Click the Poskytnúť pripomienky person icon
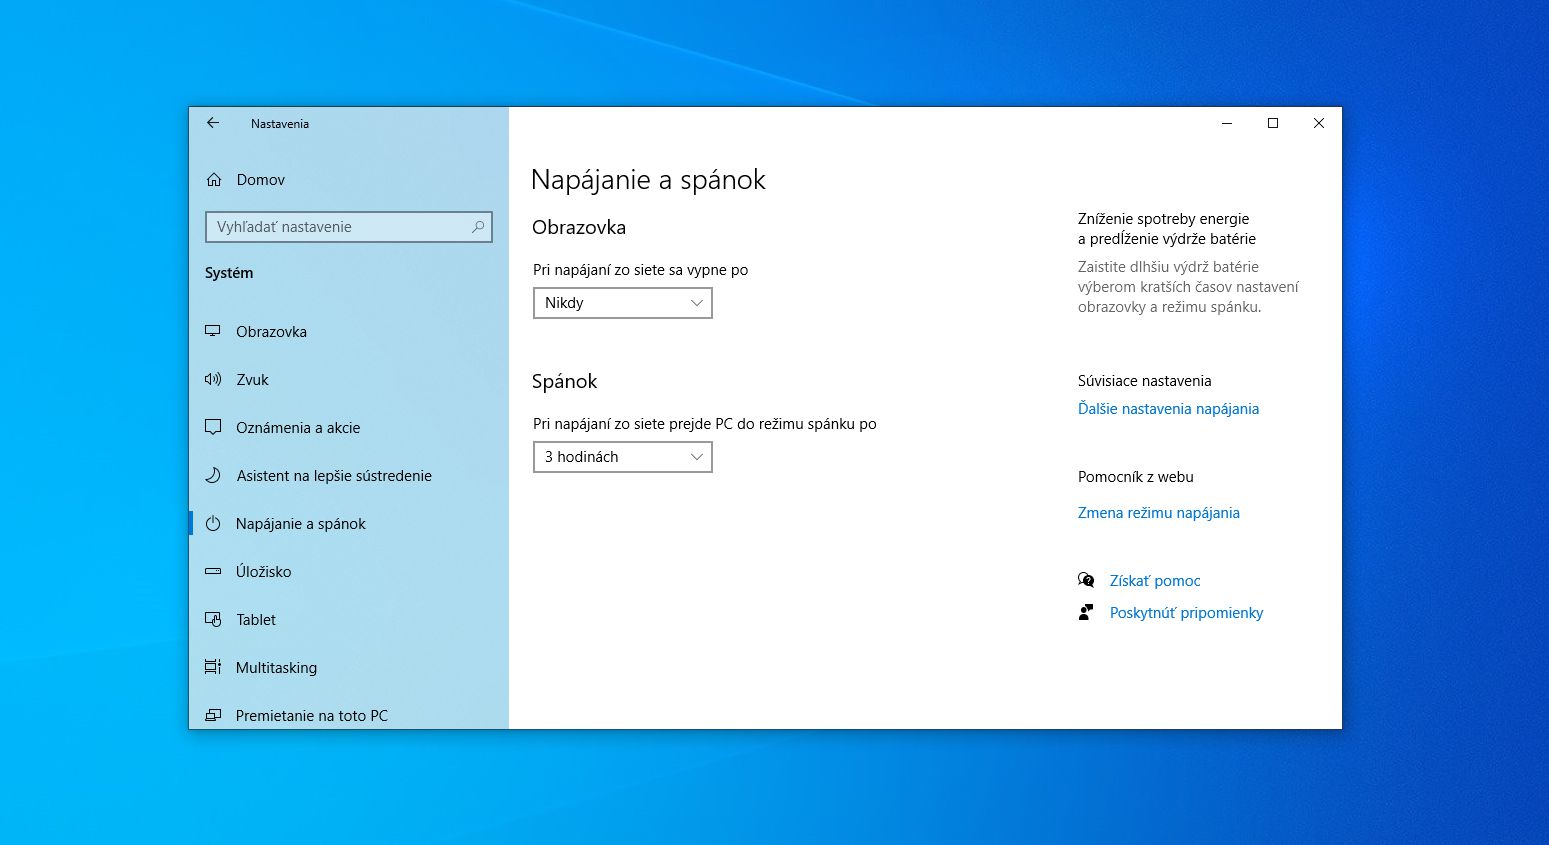The height and width of the screenshot is (845, 1549). pos(1086,612)
